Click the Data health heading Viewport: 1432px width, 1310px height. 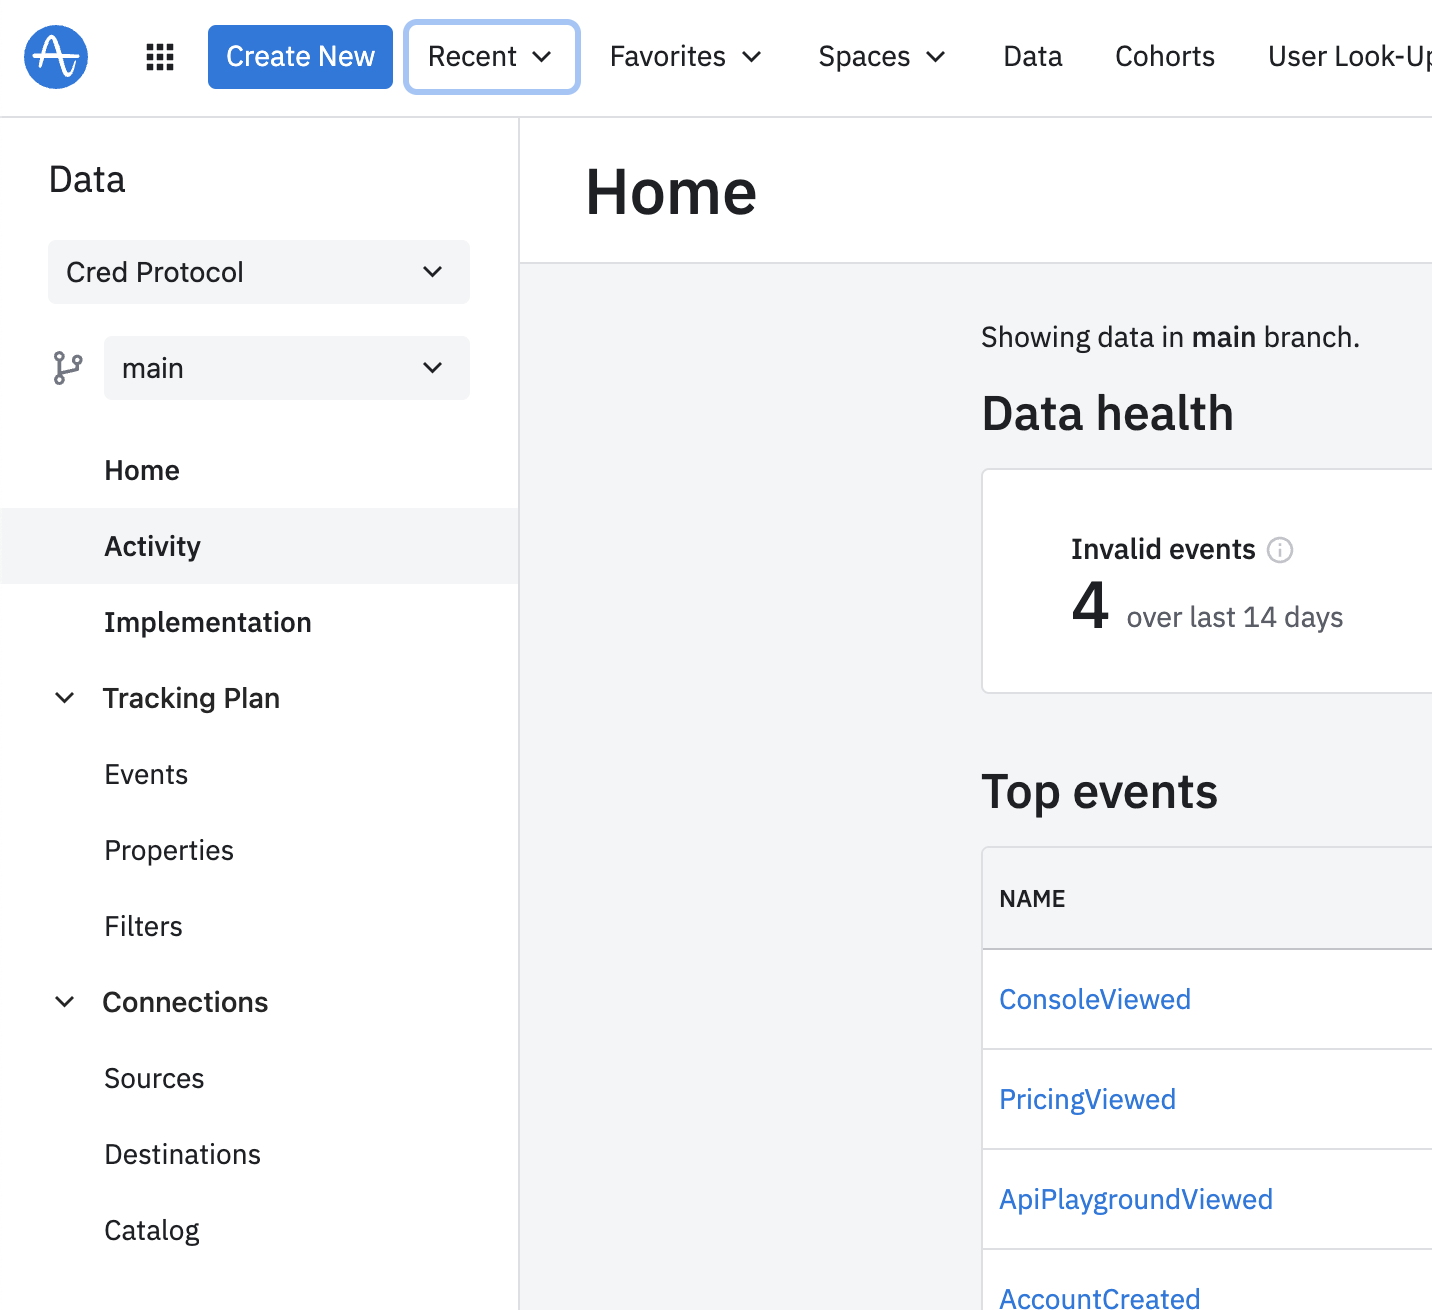click(x=1107, y=413)
